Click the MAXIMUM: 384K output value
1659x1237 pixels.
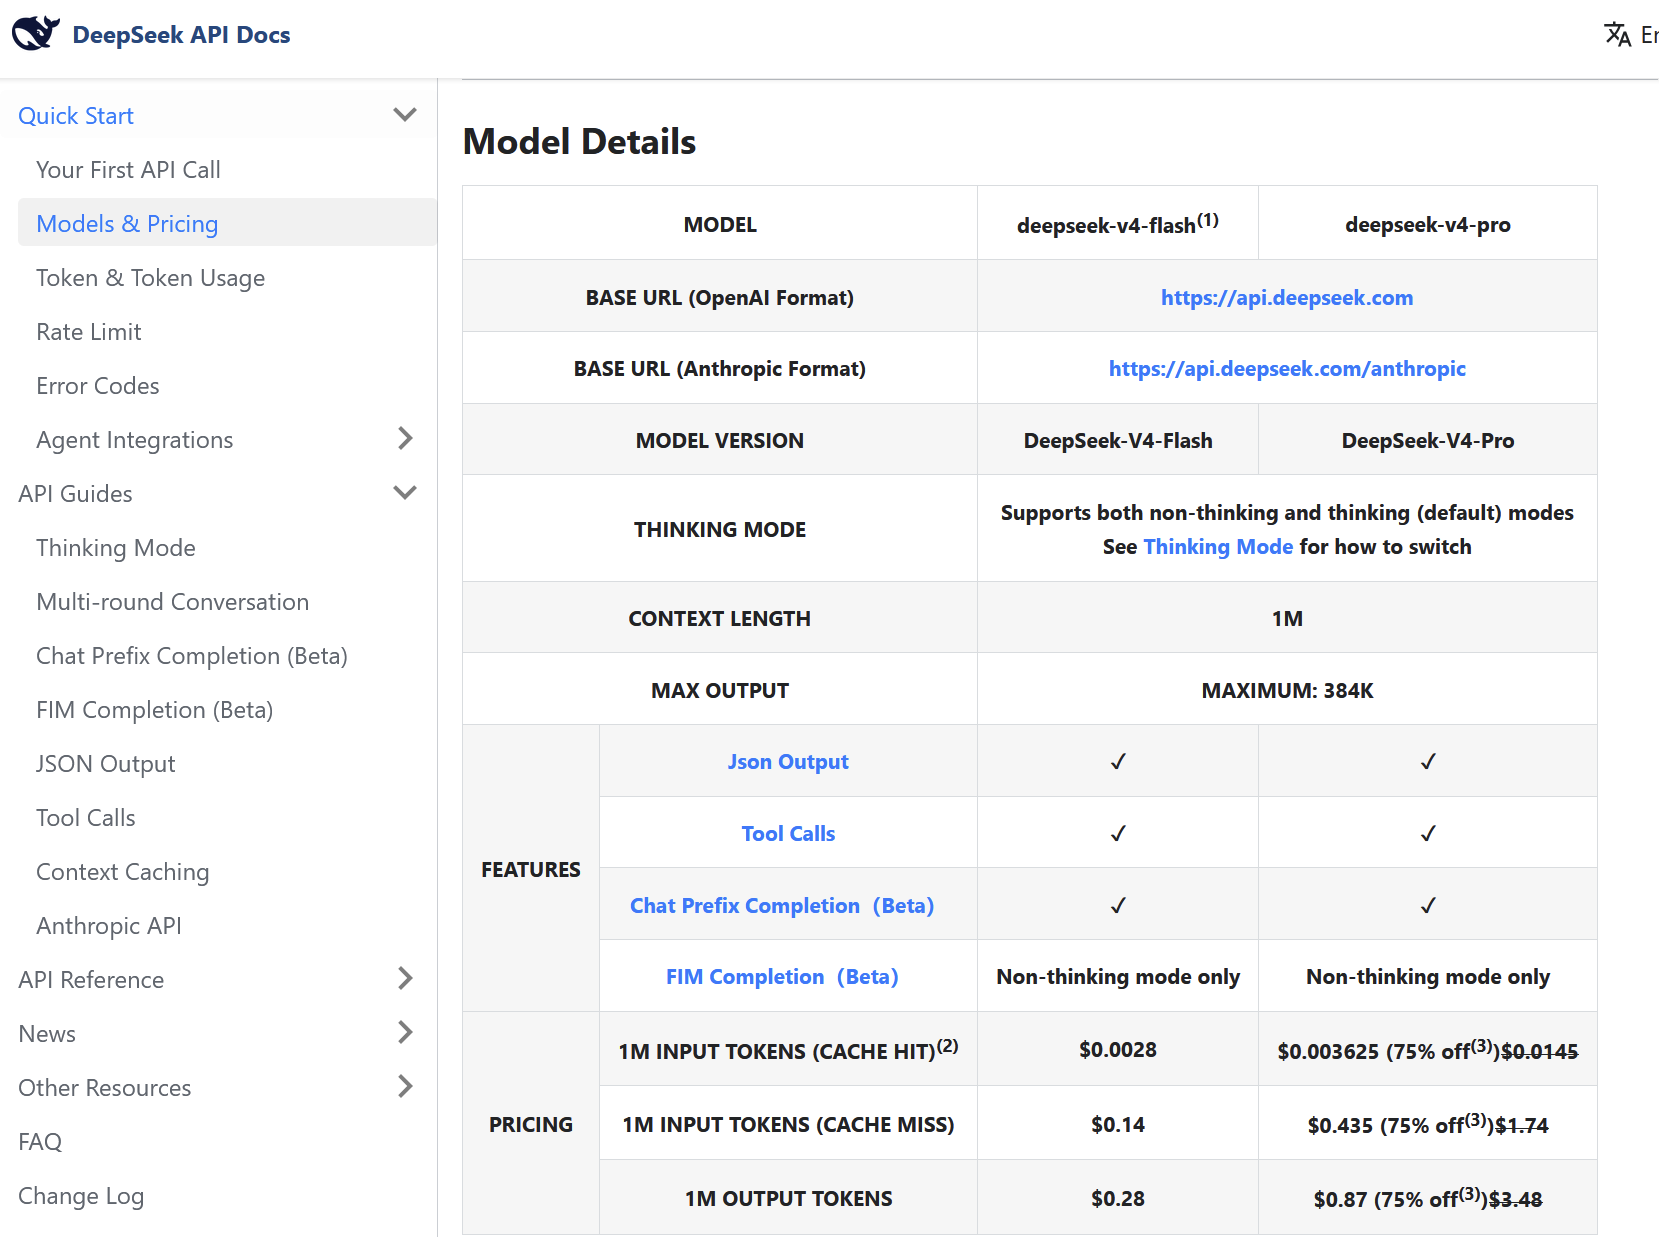[x=1287, y=690]
